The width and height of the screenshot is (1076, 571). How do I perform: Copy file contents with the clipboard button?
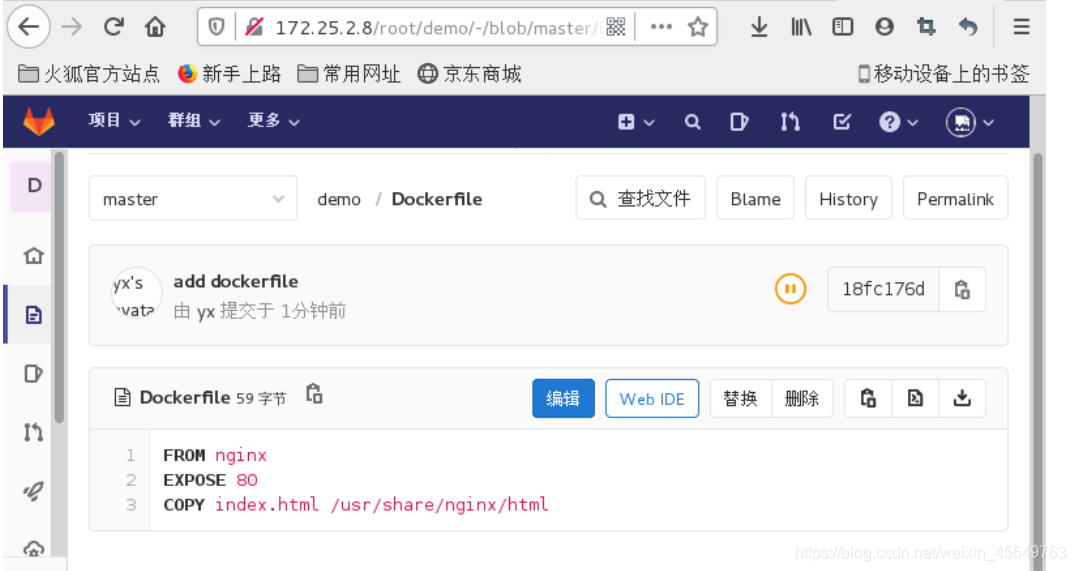[x=868, y=398]
